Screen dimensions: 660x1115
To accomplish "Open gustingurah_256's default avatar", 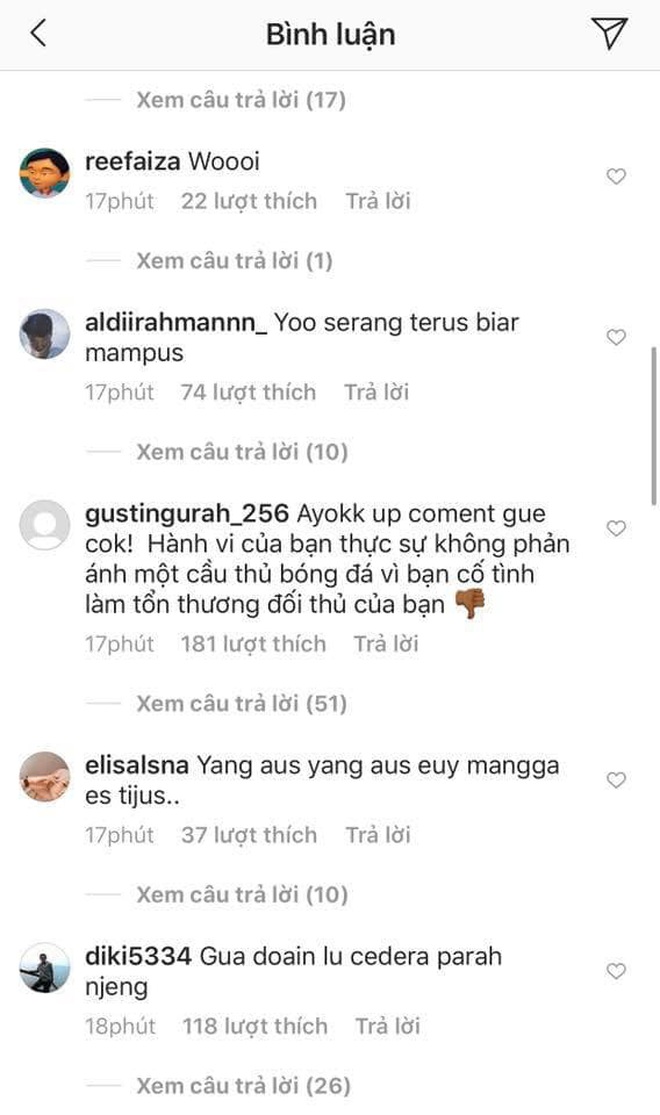I will pos(44,525).
